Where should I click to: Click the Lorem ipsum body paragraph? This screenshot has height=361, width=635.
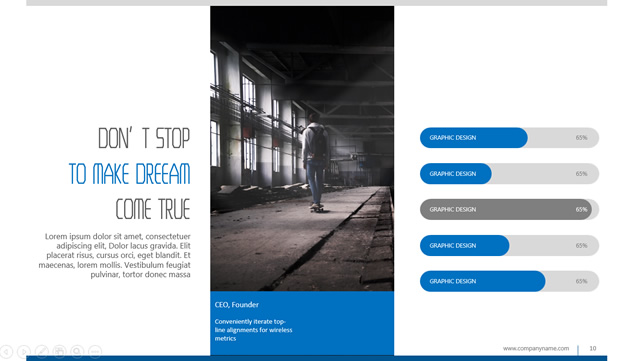click(x=115, y=255)
